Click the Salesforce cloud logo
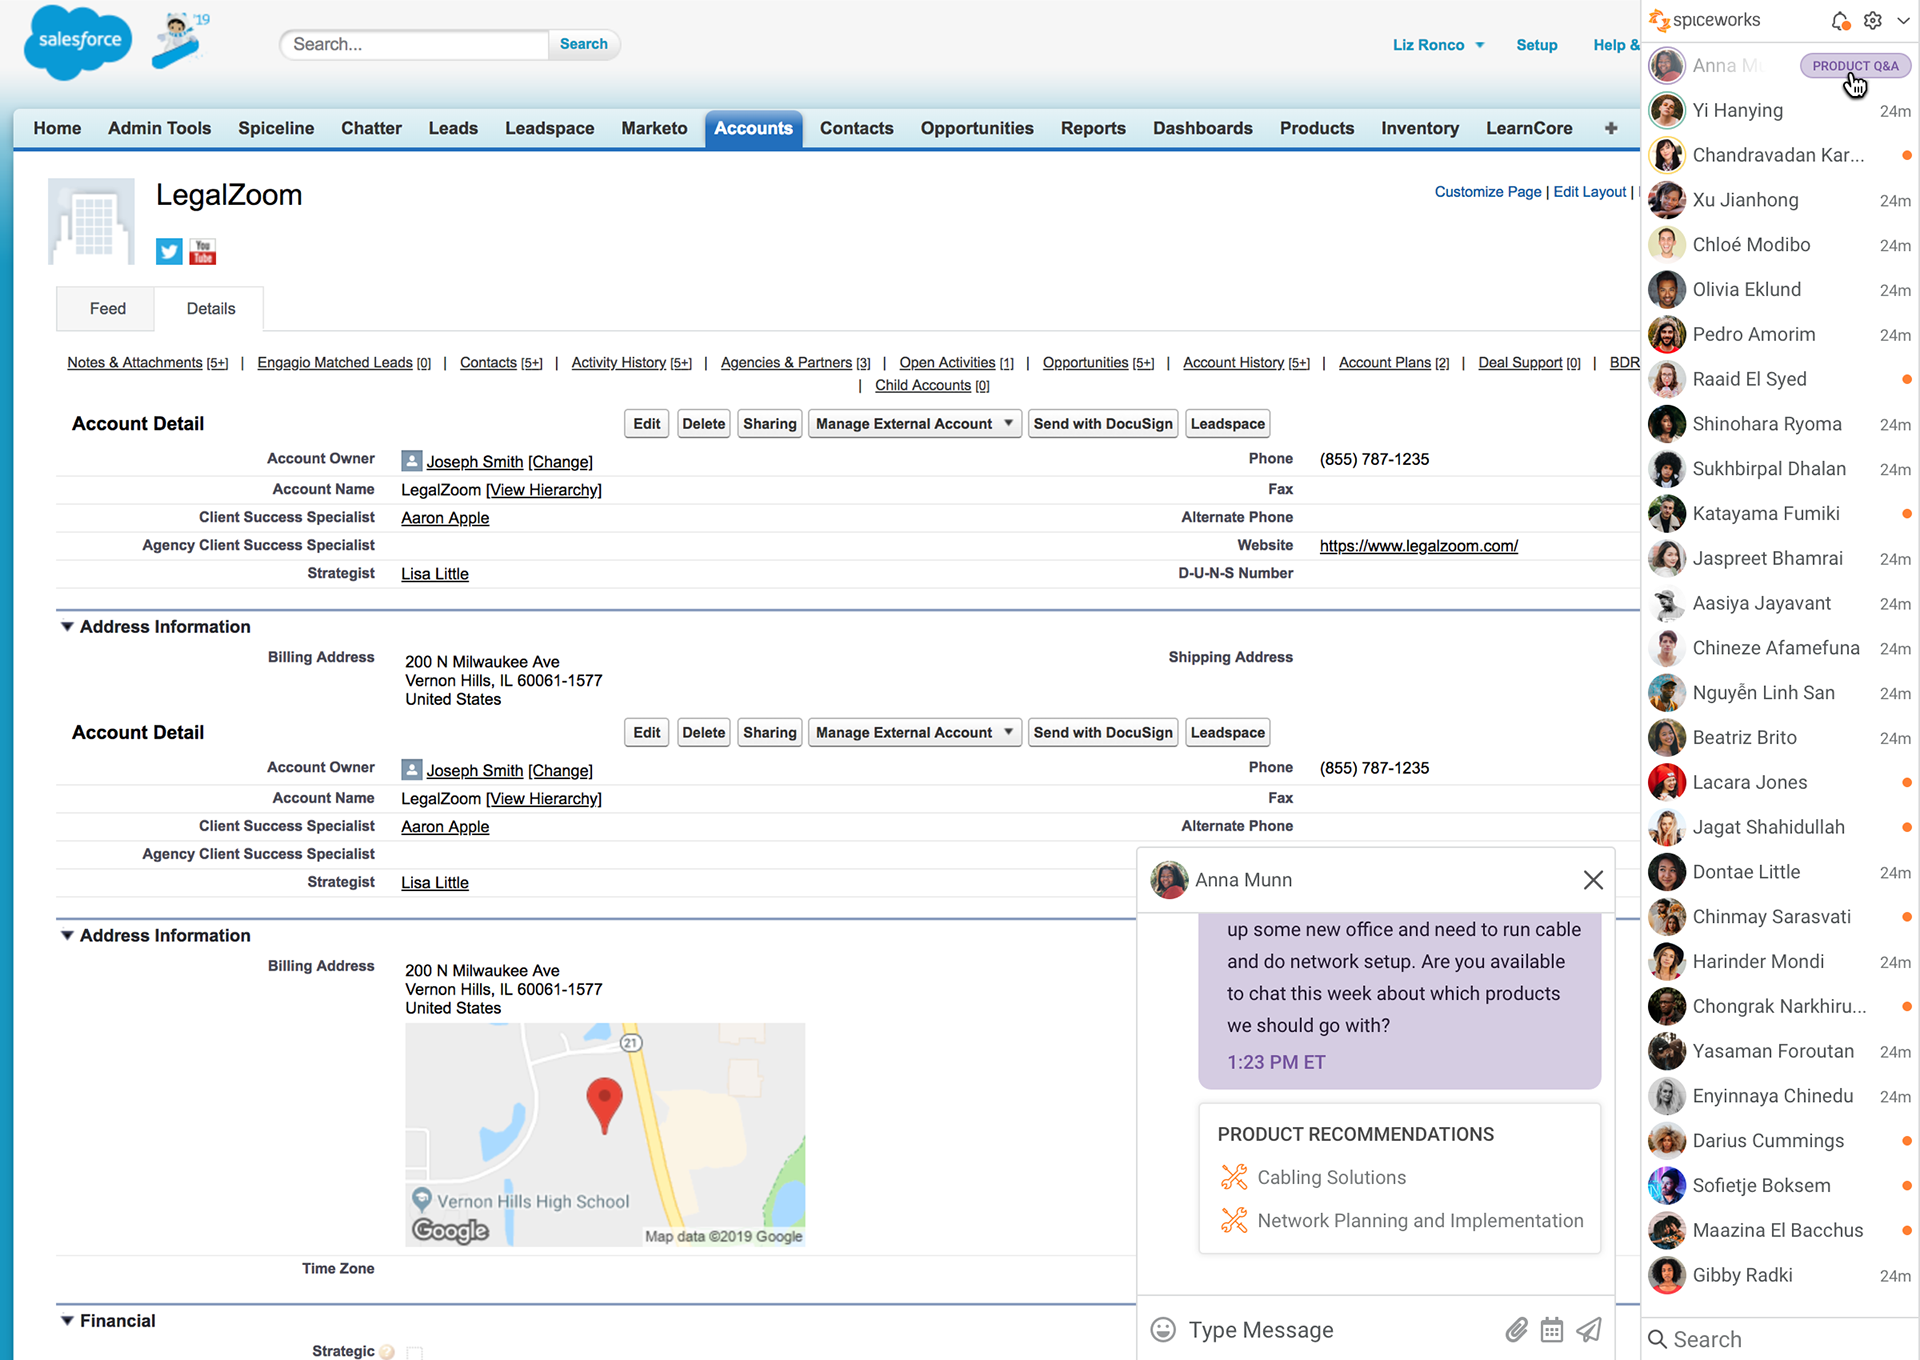The height and width of the screenshot is (1360, 1920). (78, 42)
